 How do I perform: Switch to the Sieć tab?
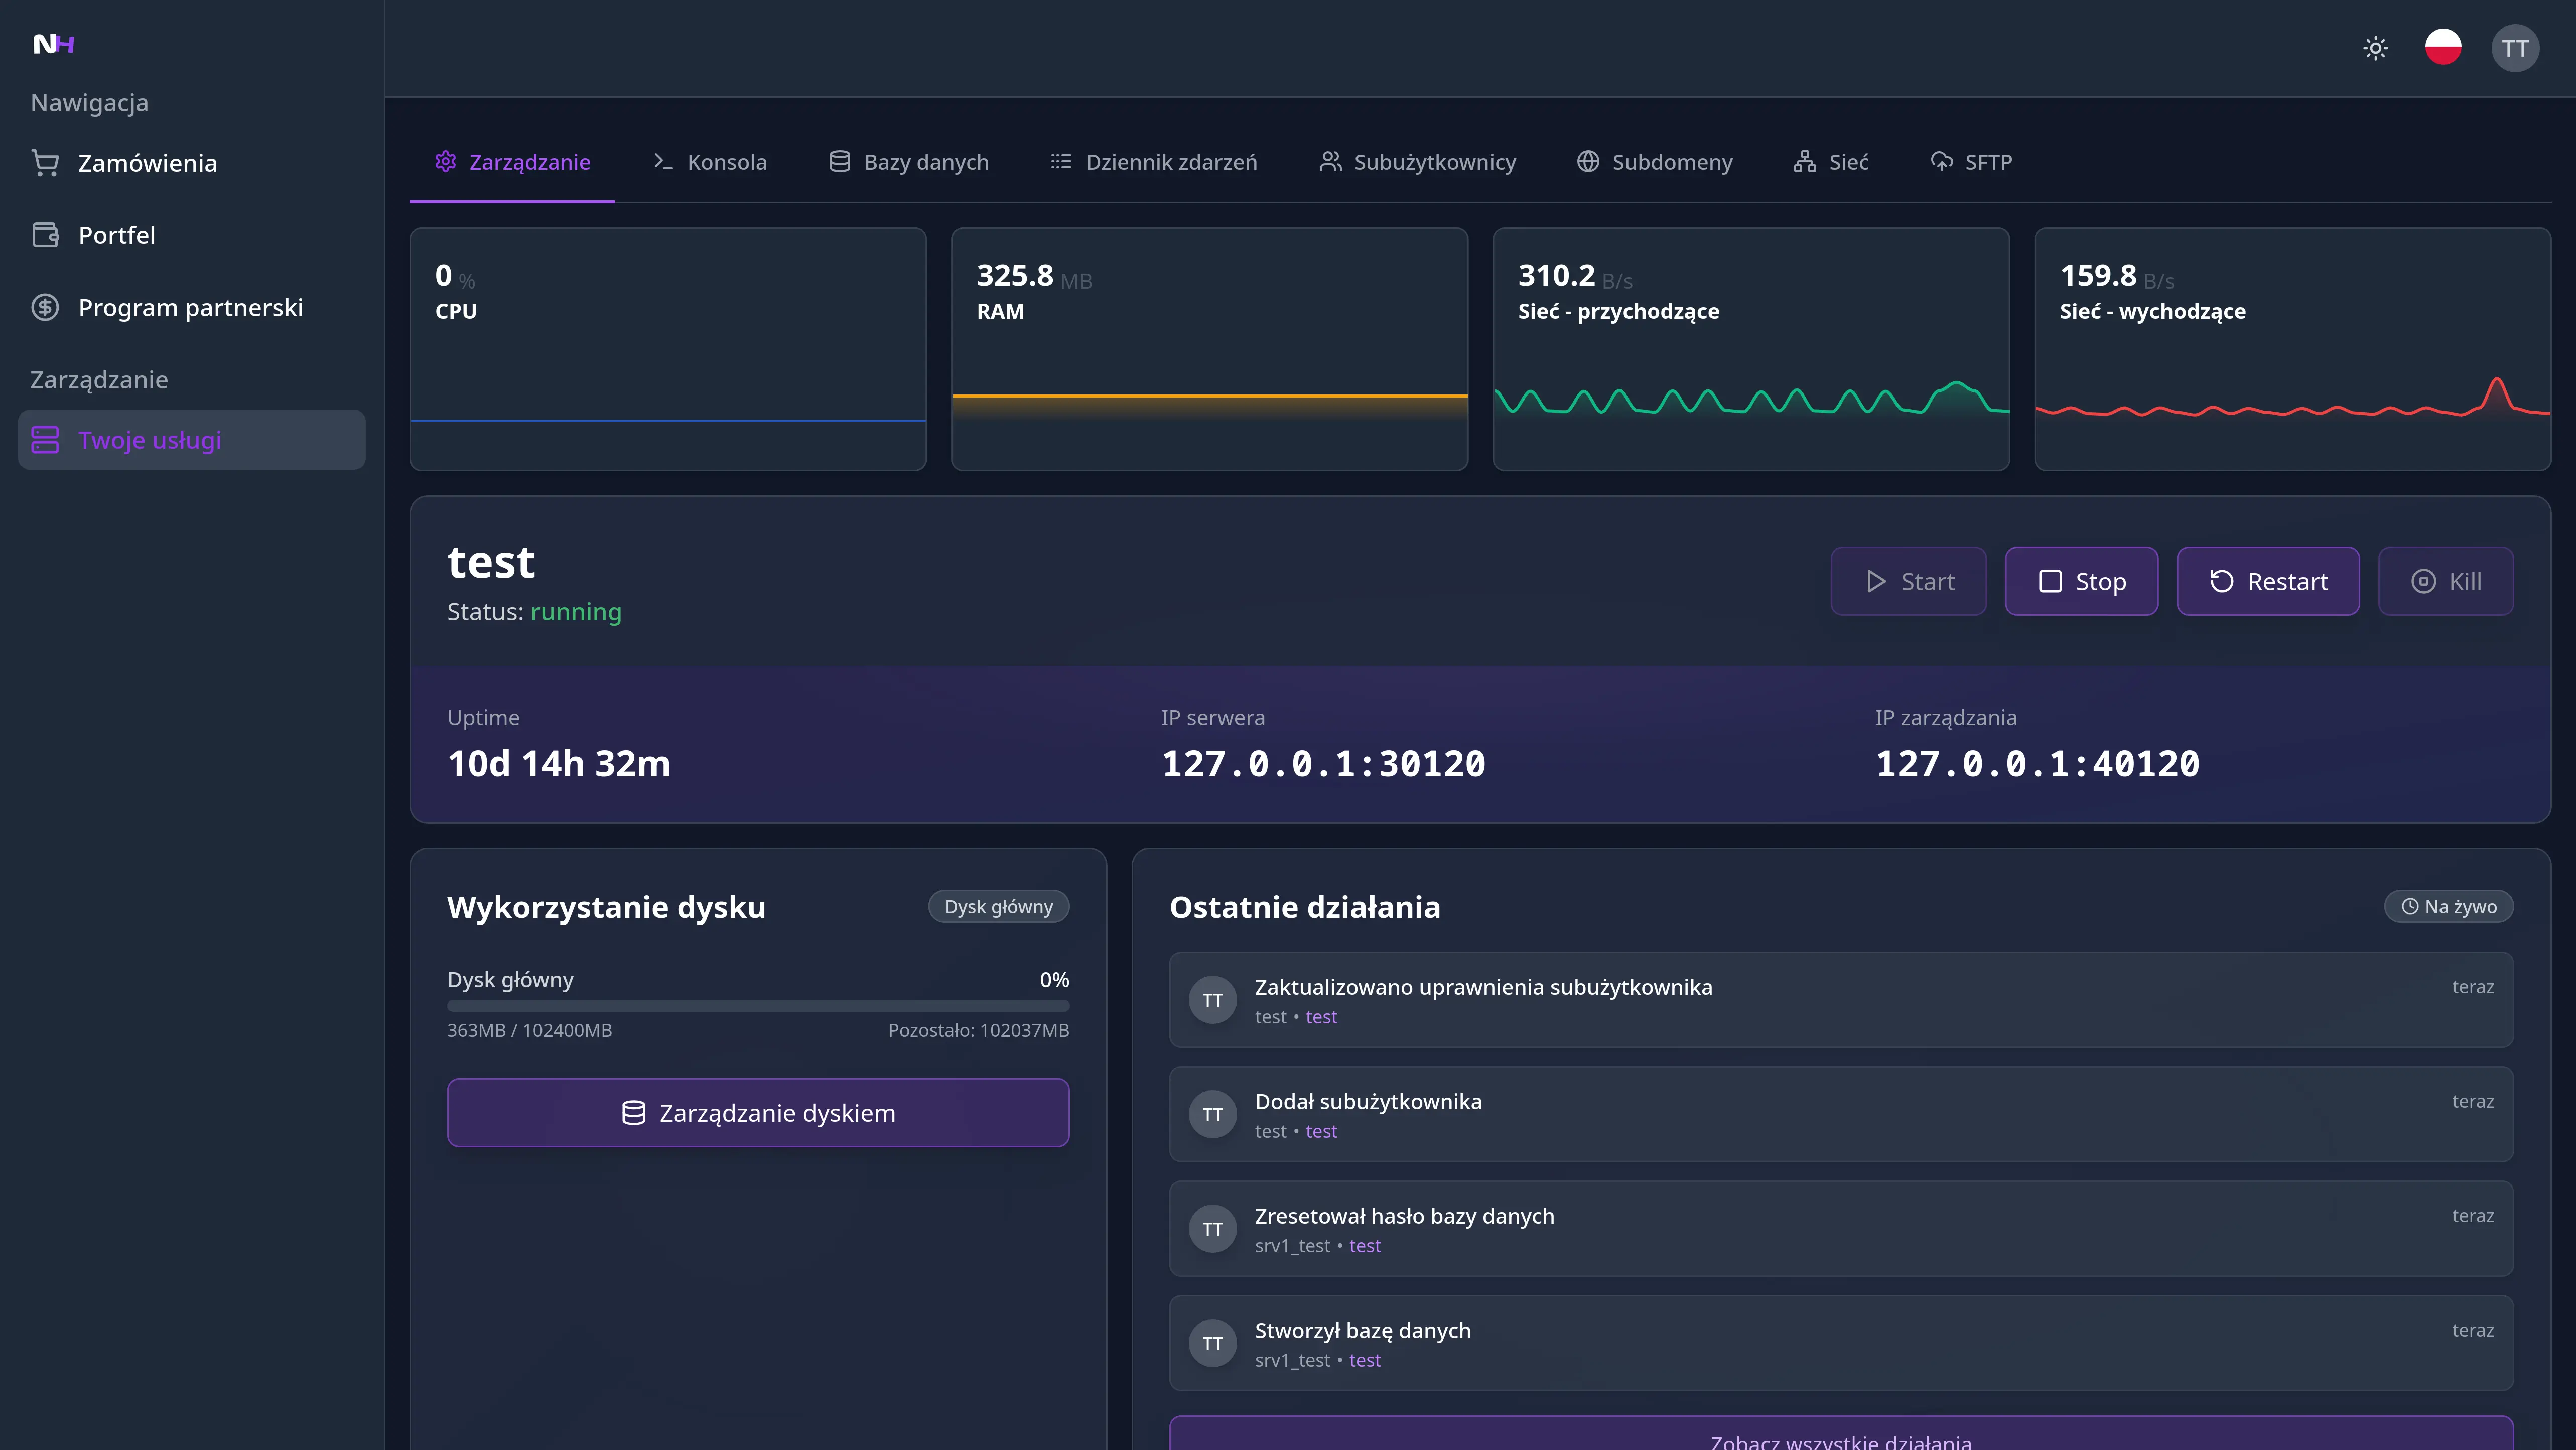pos(1830,162)
